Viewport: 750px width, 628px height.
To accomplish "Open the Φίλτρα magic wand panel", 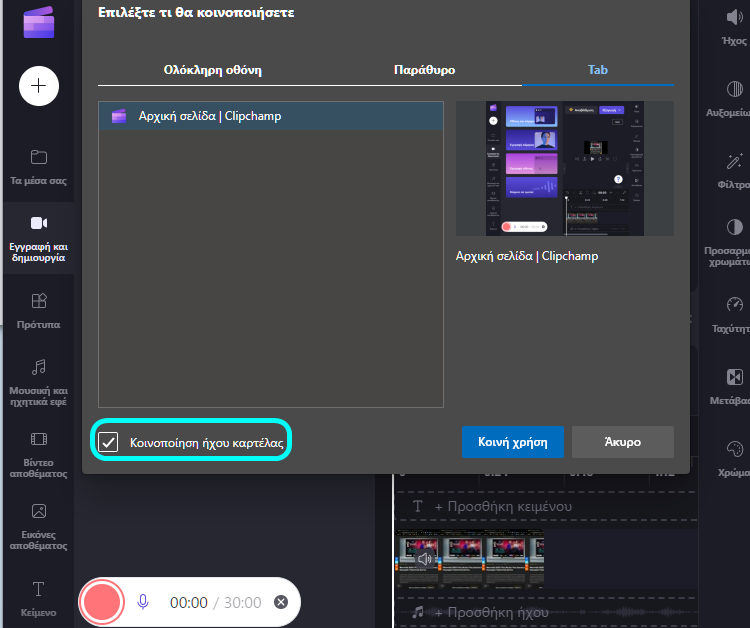I will point(734,171).
